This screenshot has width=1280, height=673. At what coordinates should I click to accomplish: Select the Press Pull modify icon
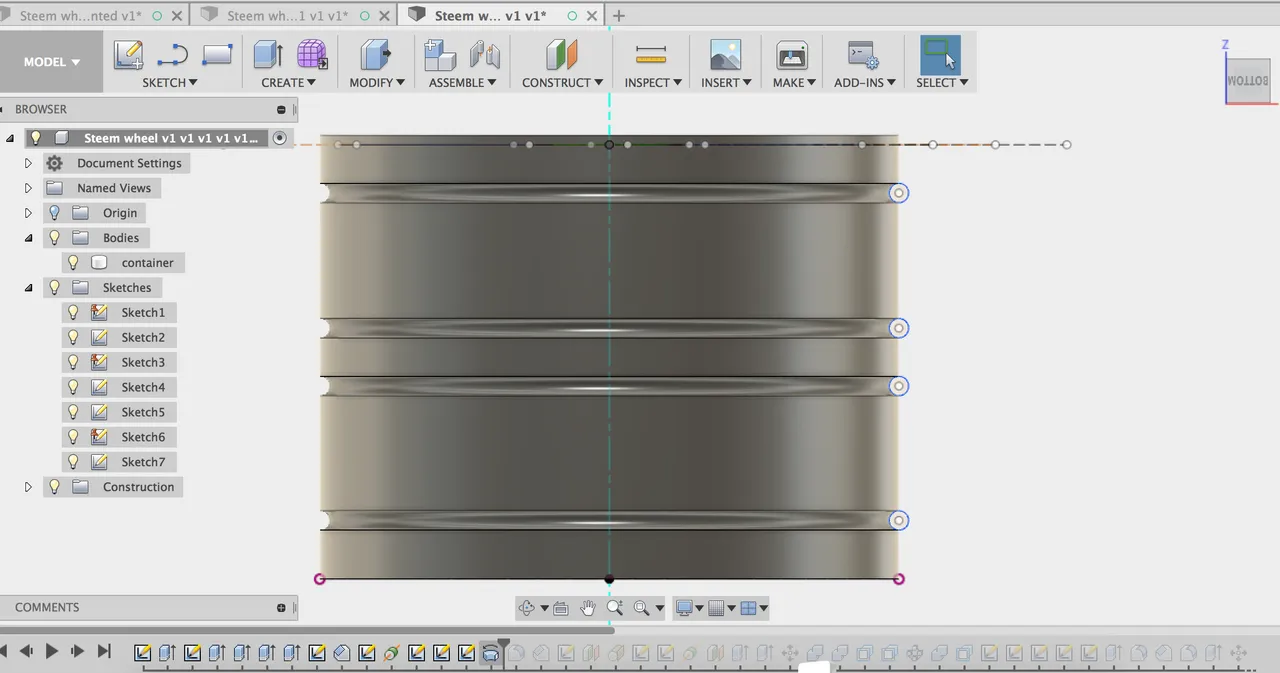click(x=375, y=54)
